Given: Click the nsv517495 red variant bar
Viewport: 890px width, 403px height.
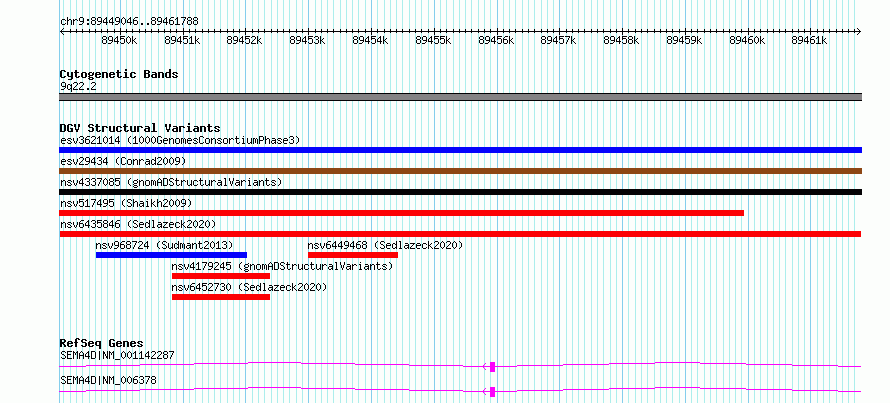Looking at the screenshot, I should [x=401, y=213].
